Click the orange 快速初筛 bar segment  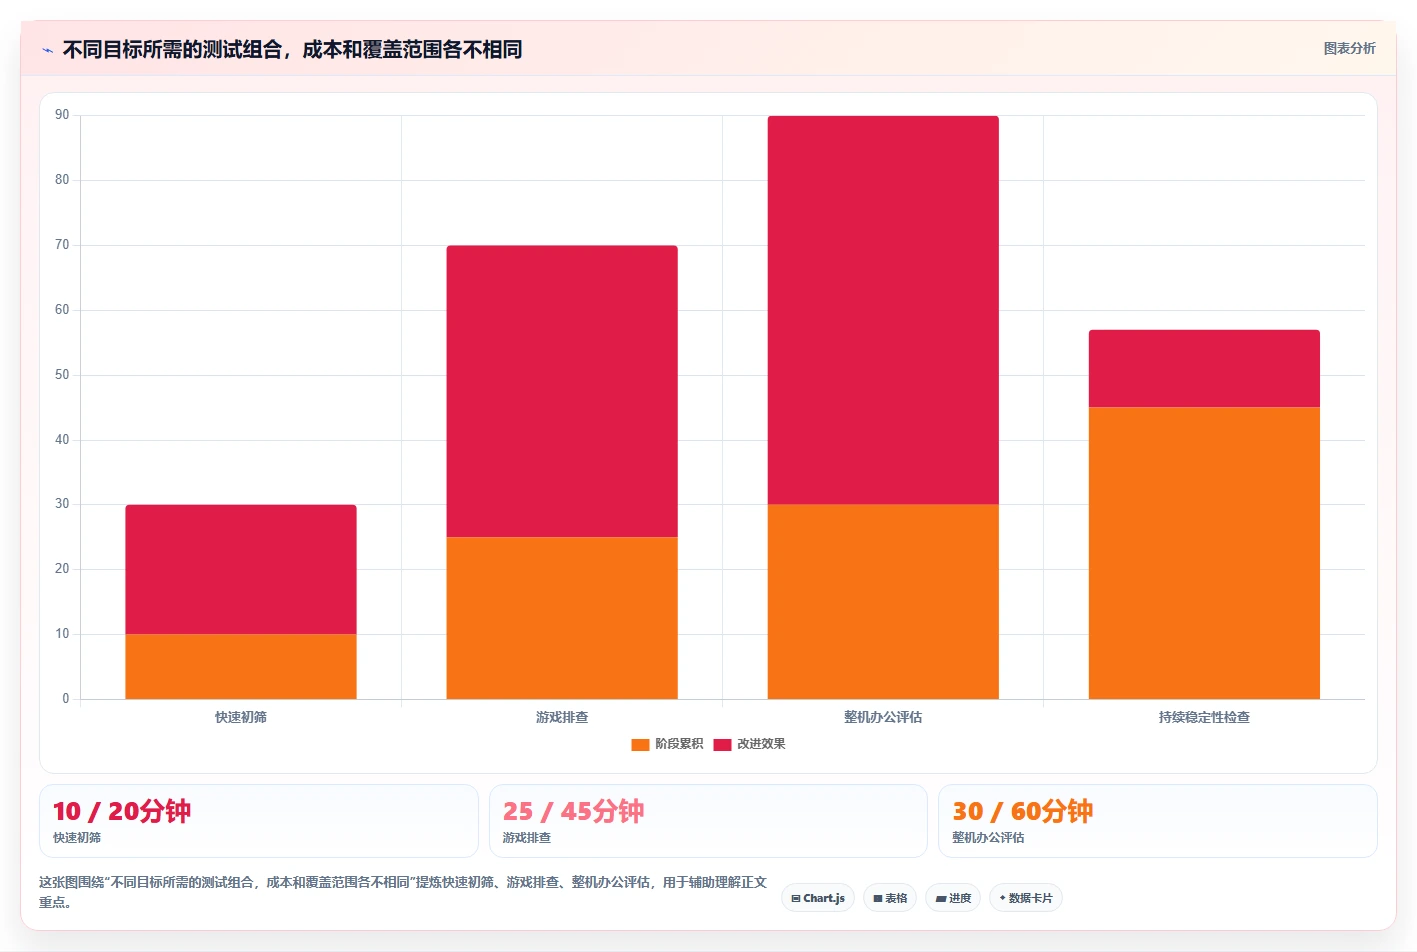[x=241, y=666]
